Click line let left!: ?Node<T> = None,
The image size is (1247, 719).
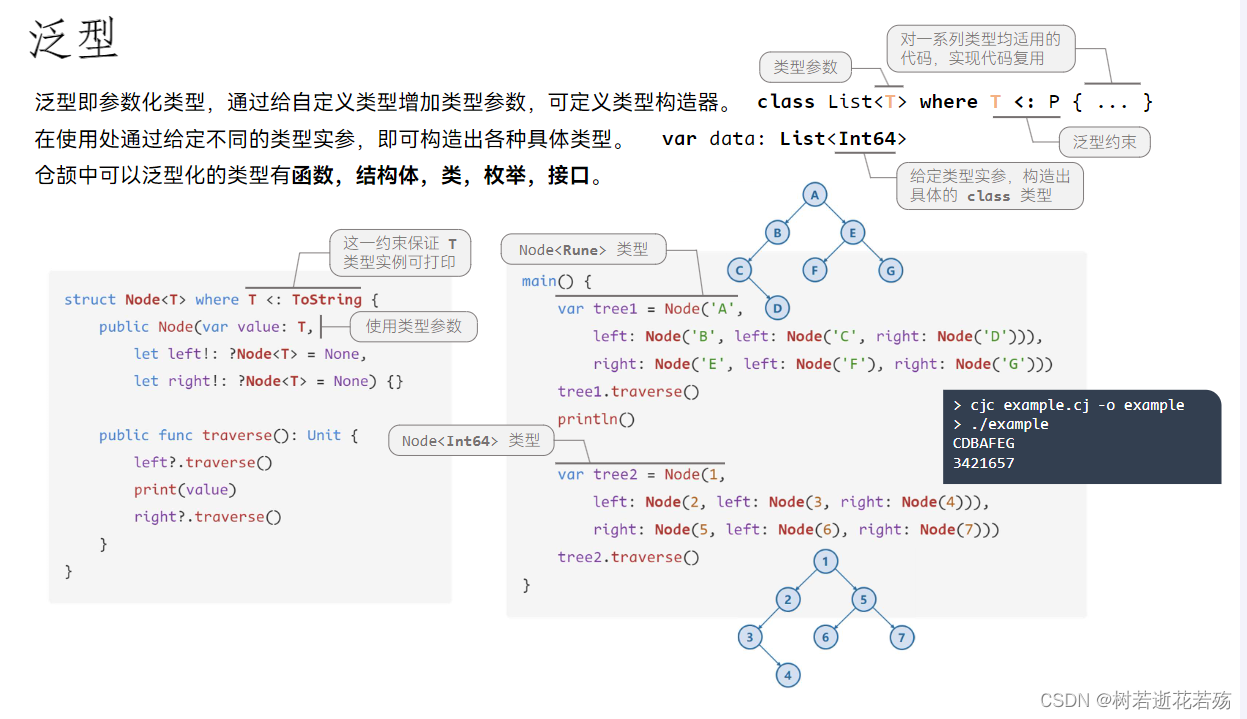[x=250, y=353]
